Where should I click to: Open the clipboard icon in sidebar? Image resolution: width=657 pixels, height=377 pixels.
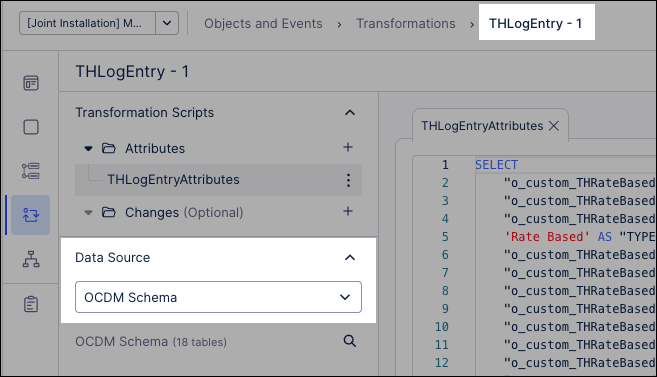click(x=31, y=304)
